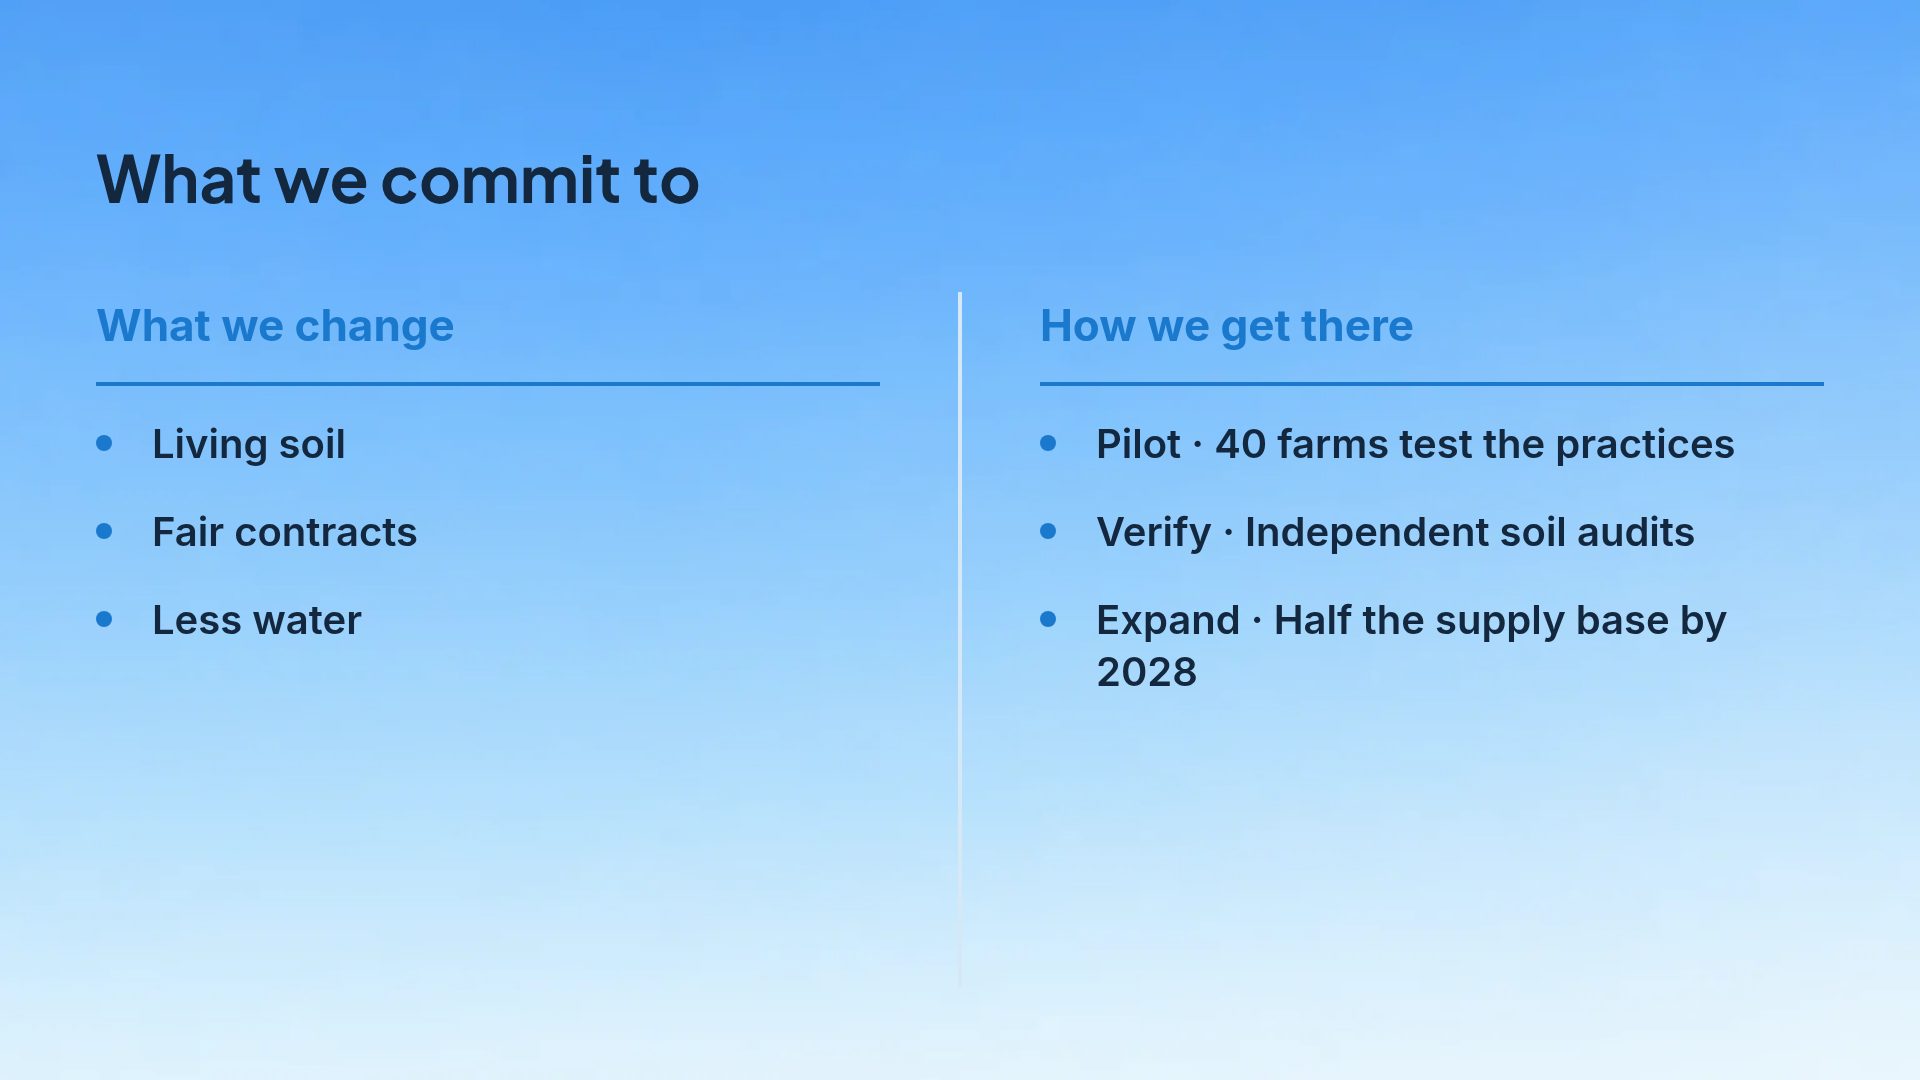Click the 'Verify · Independent soil audits' line
1920x1080 pixels.
[x=1395, y=532]
